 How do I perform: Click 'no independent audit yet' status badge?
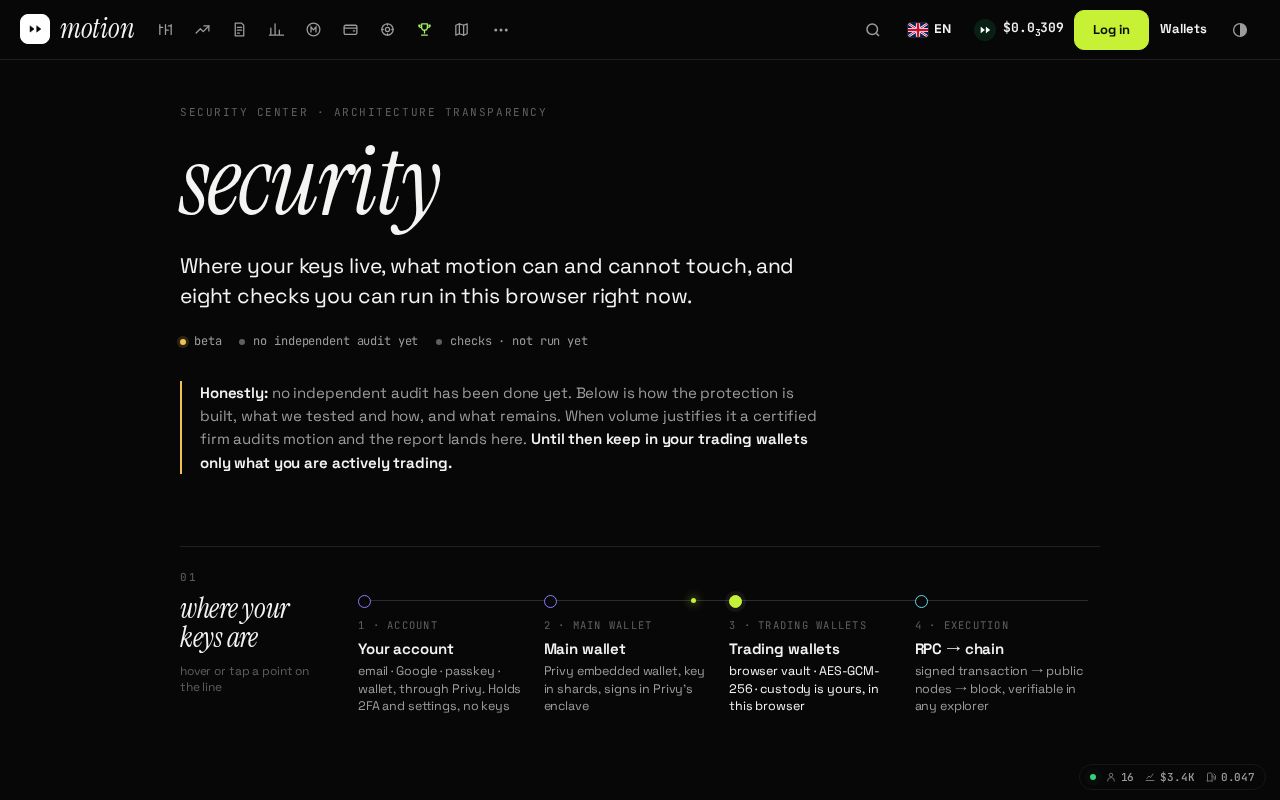tap(329, 341)
